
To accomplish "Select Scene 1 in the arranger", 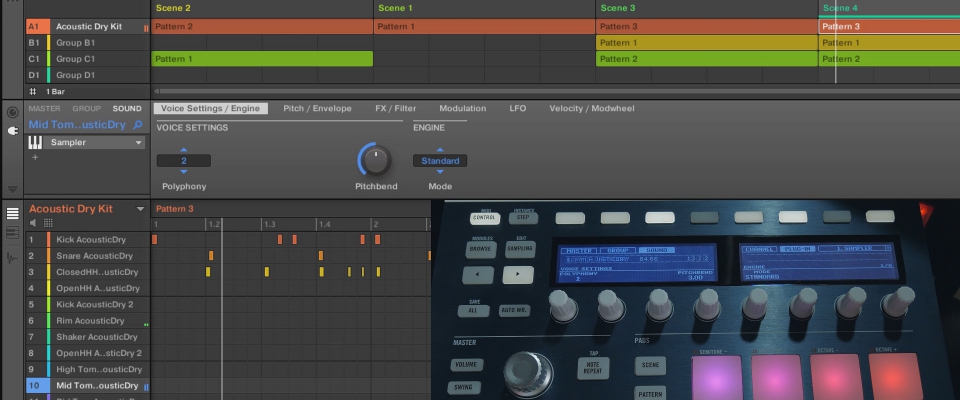I will [396, 8].
